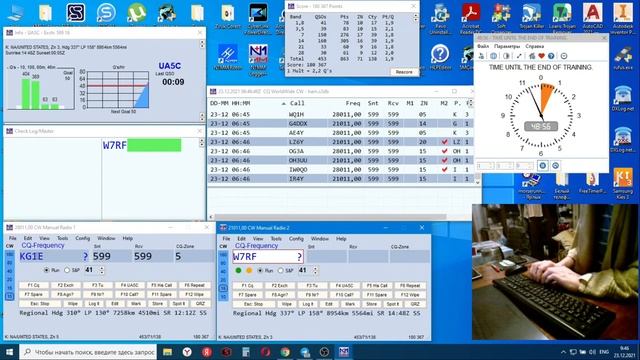This screenshot has width=640, height=360.
Task: Click F12 Wipe button in Radio 2 window
Action: [410, 295]
